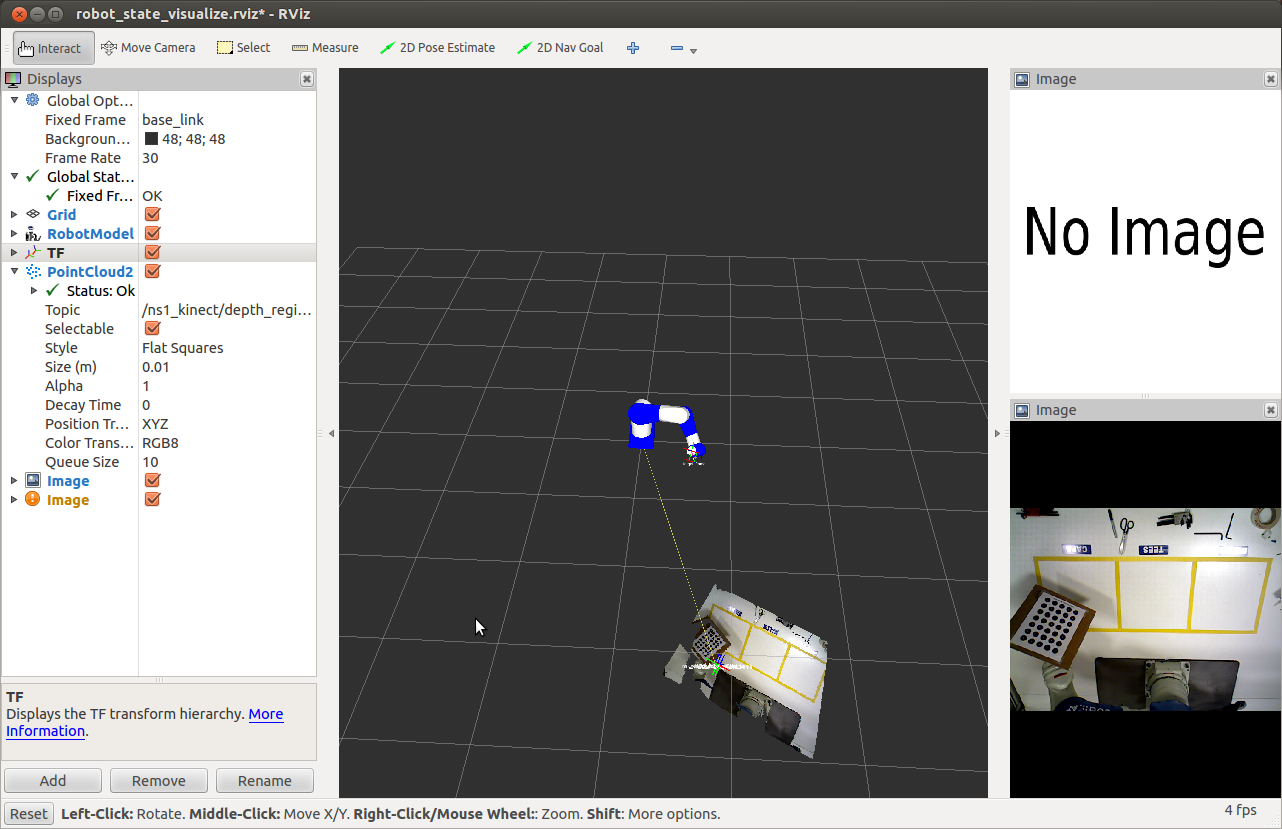This screenshot has height=829, width=1282.
Task: Click the minus remove-tool icon
Action: (677, 48)
